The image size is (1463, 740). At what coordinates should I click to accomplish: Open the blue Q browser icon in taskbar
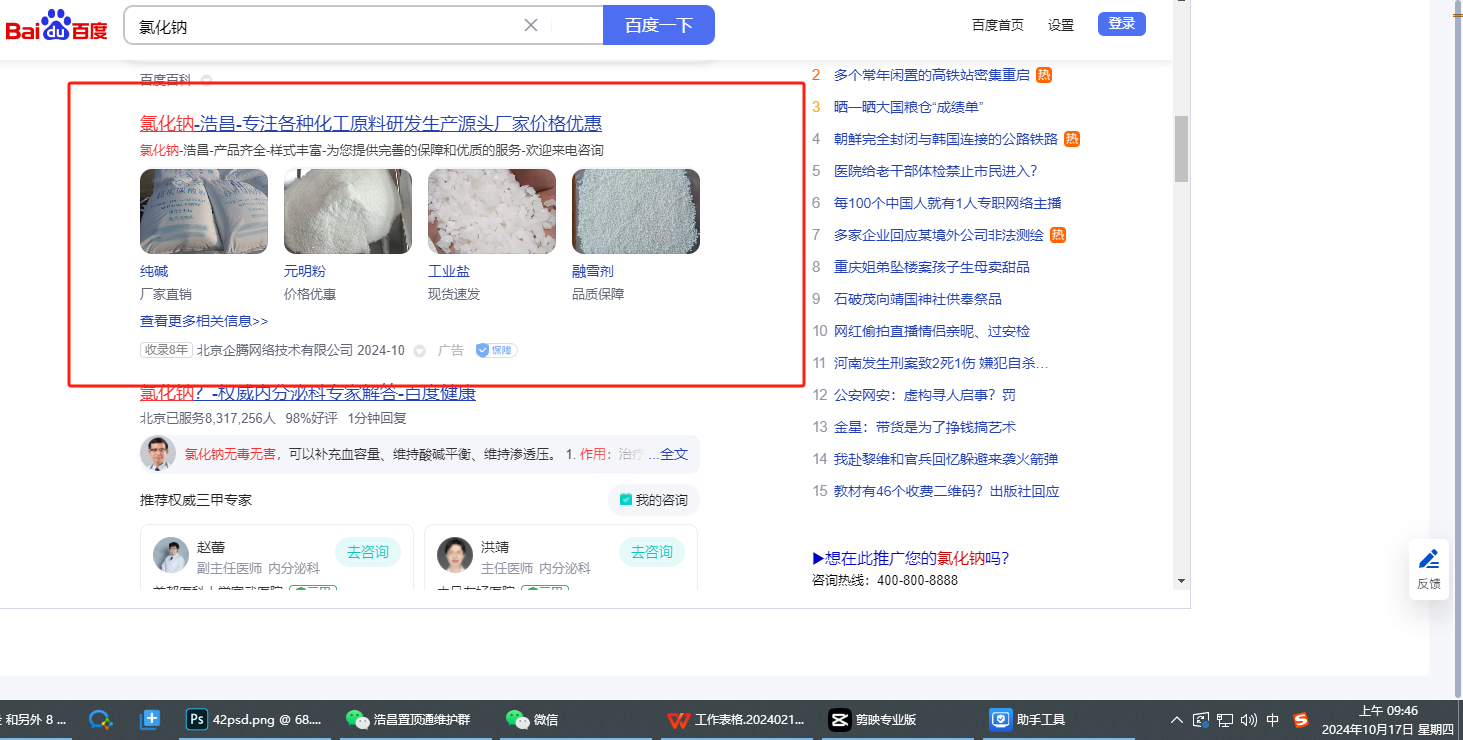(x=100, y=719)
